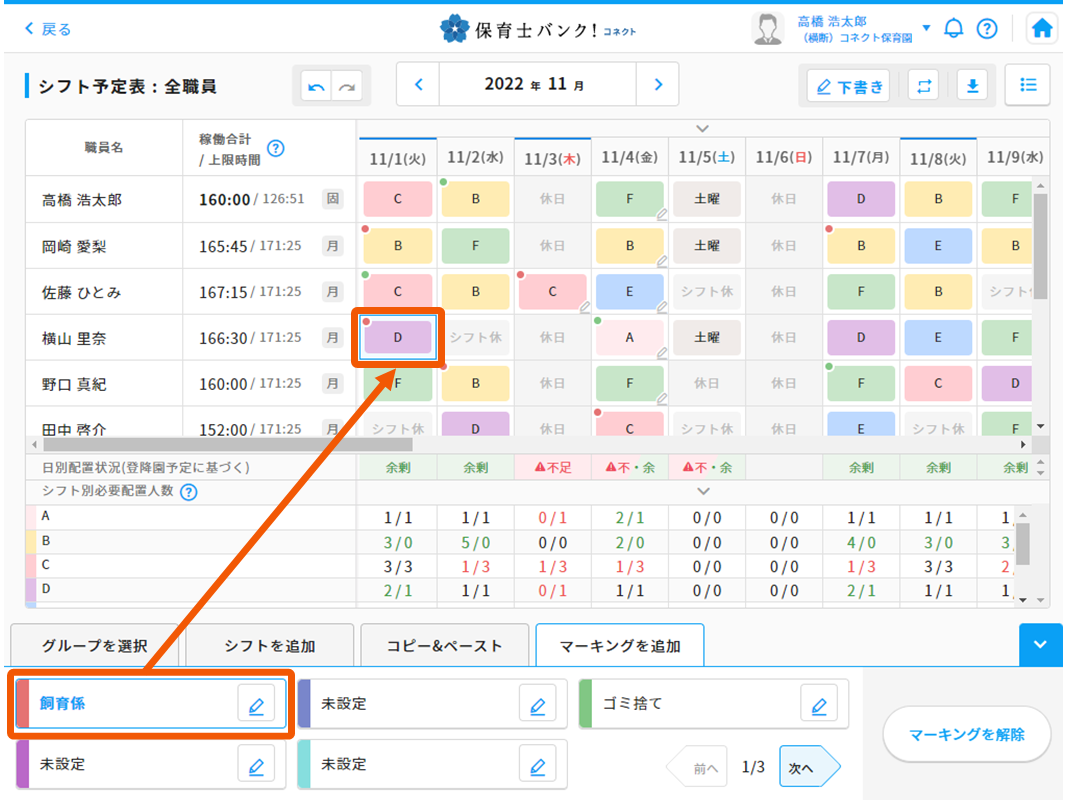Switch to コピー&ペースト tab
The height and width of the screenshot is (800, 1067).
(x=444, y=646)
